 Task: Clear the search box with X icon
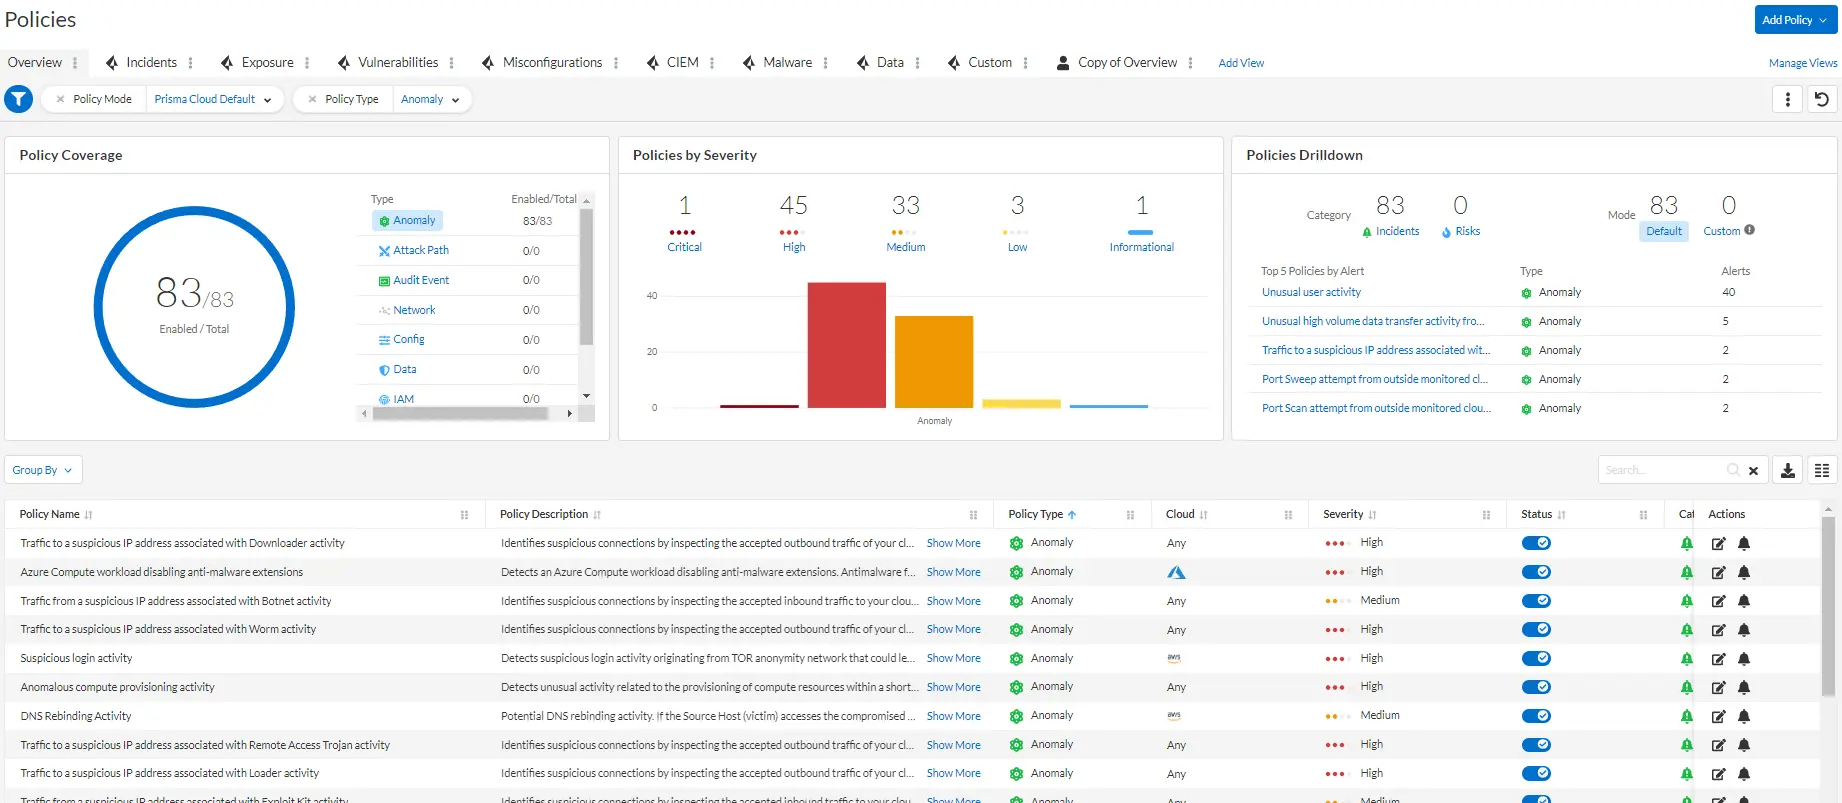click(x=1753, y=471)
